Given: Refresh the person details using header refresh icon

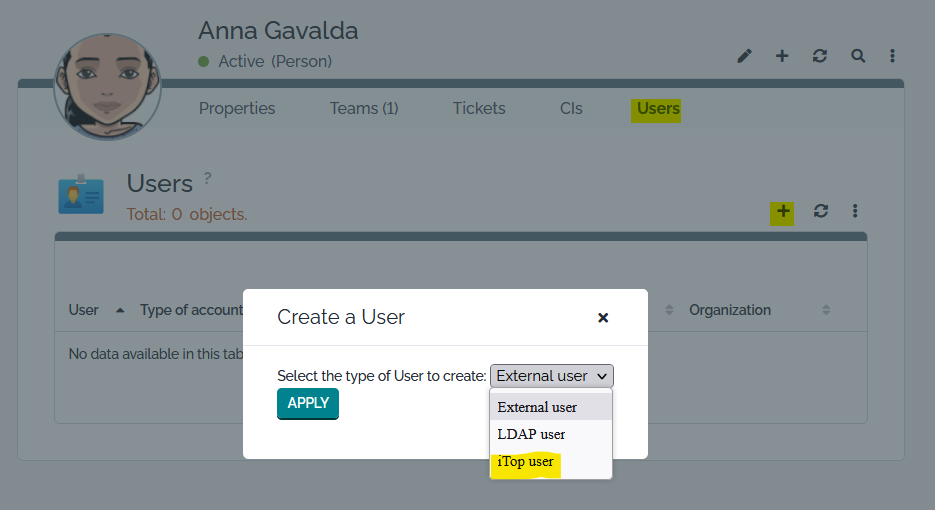Looking at the screenshot, I should (x=820, y=56).
